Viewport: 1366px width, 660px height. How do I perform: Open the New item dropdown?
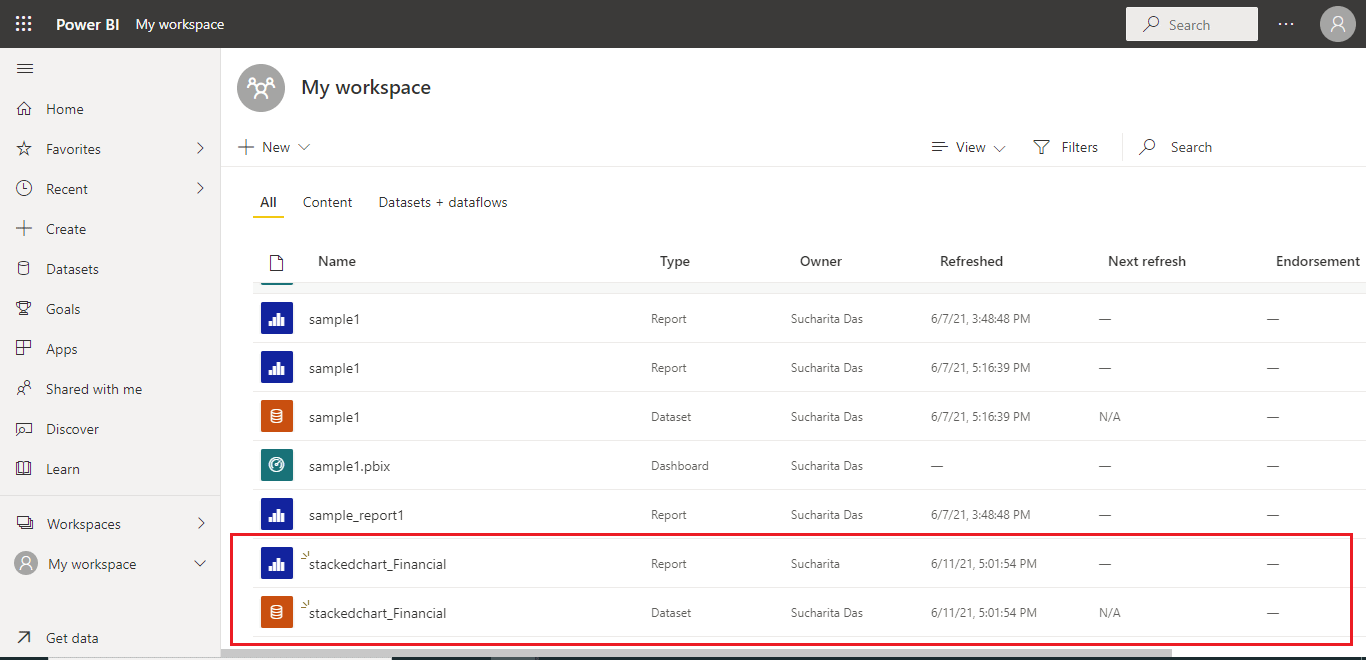pyautogui.click(x=275, y=147)
